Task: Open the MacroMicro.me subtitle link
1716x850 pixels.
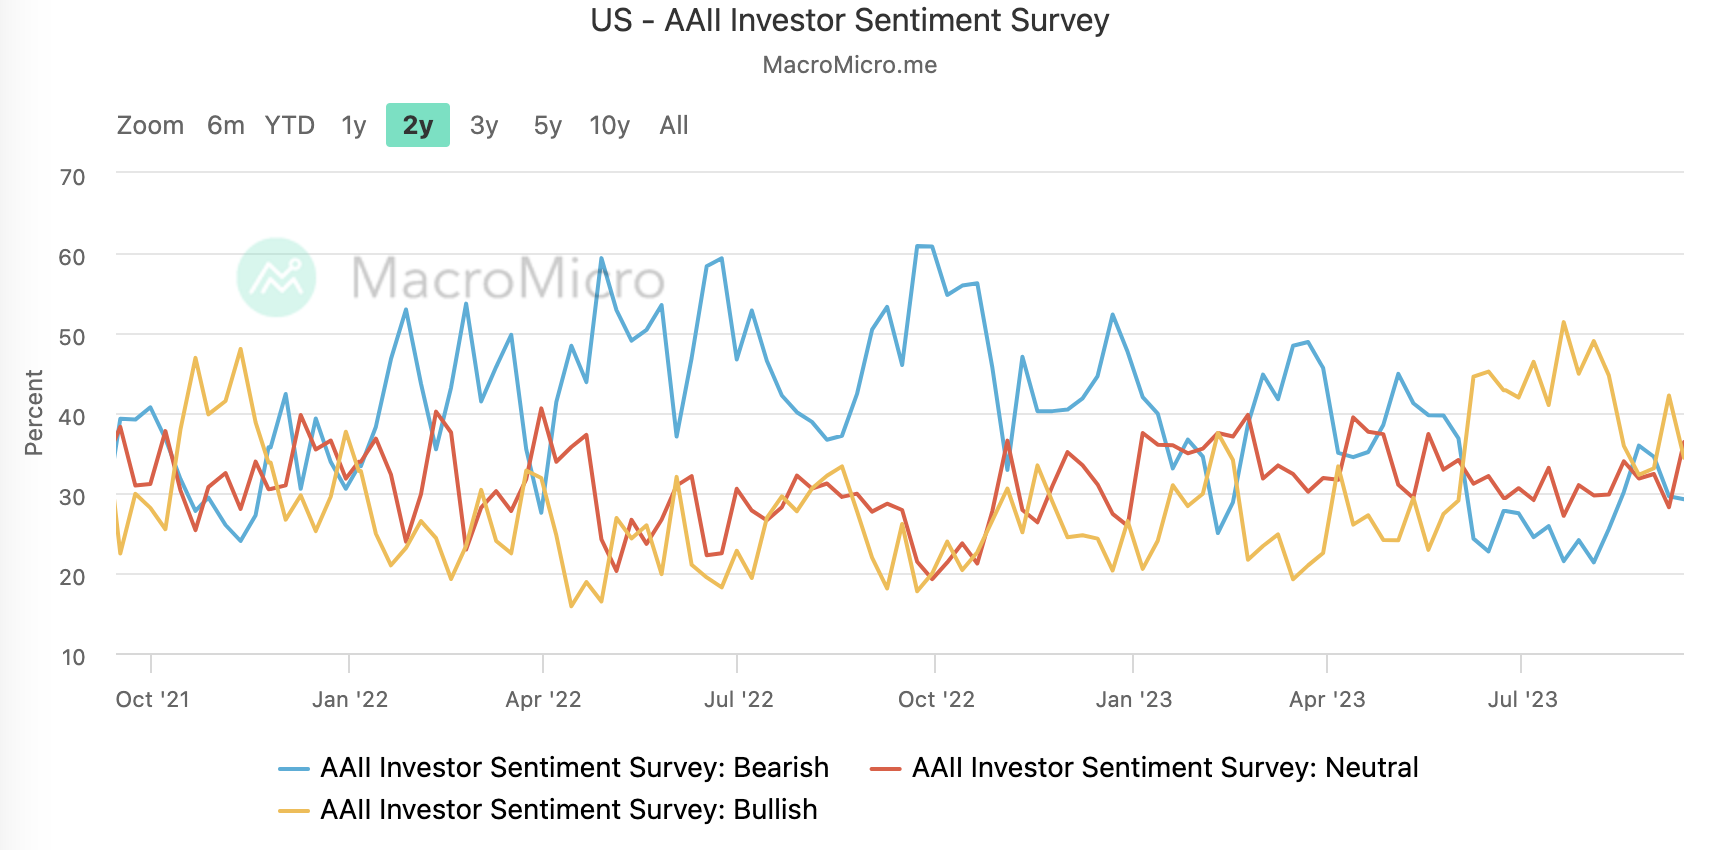Action: coord(850,65)
